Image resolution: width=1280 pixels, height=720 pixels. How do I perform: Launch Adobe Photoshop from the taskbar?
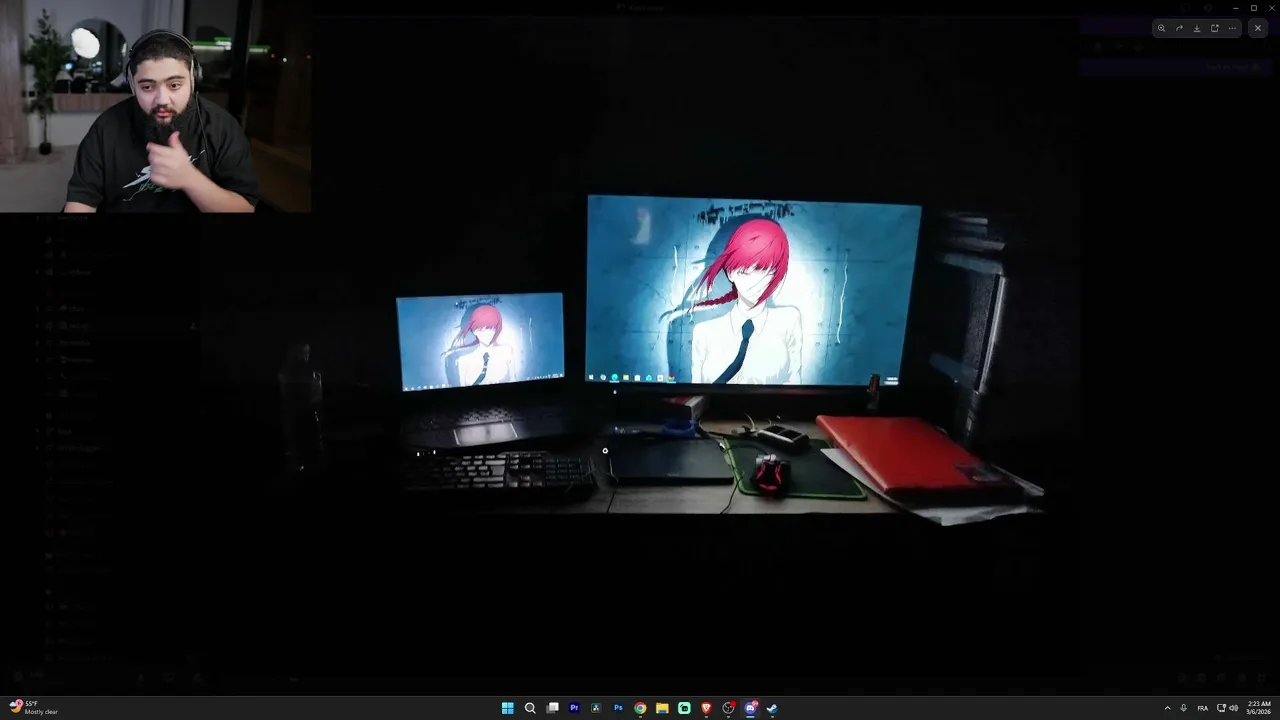coord(618,708)
